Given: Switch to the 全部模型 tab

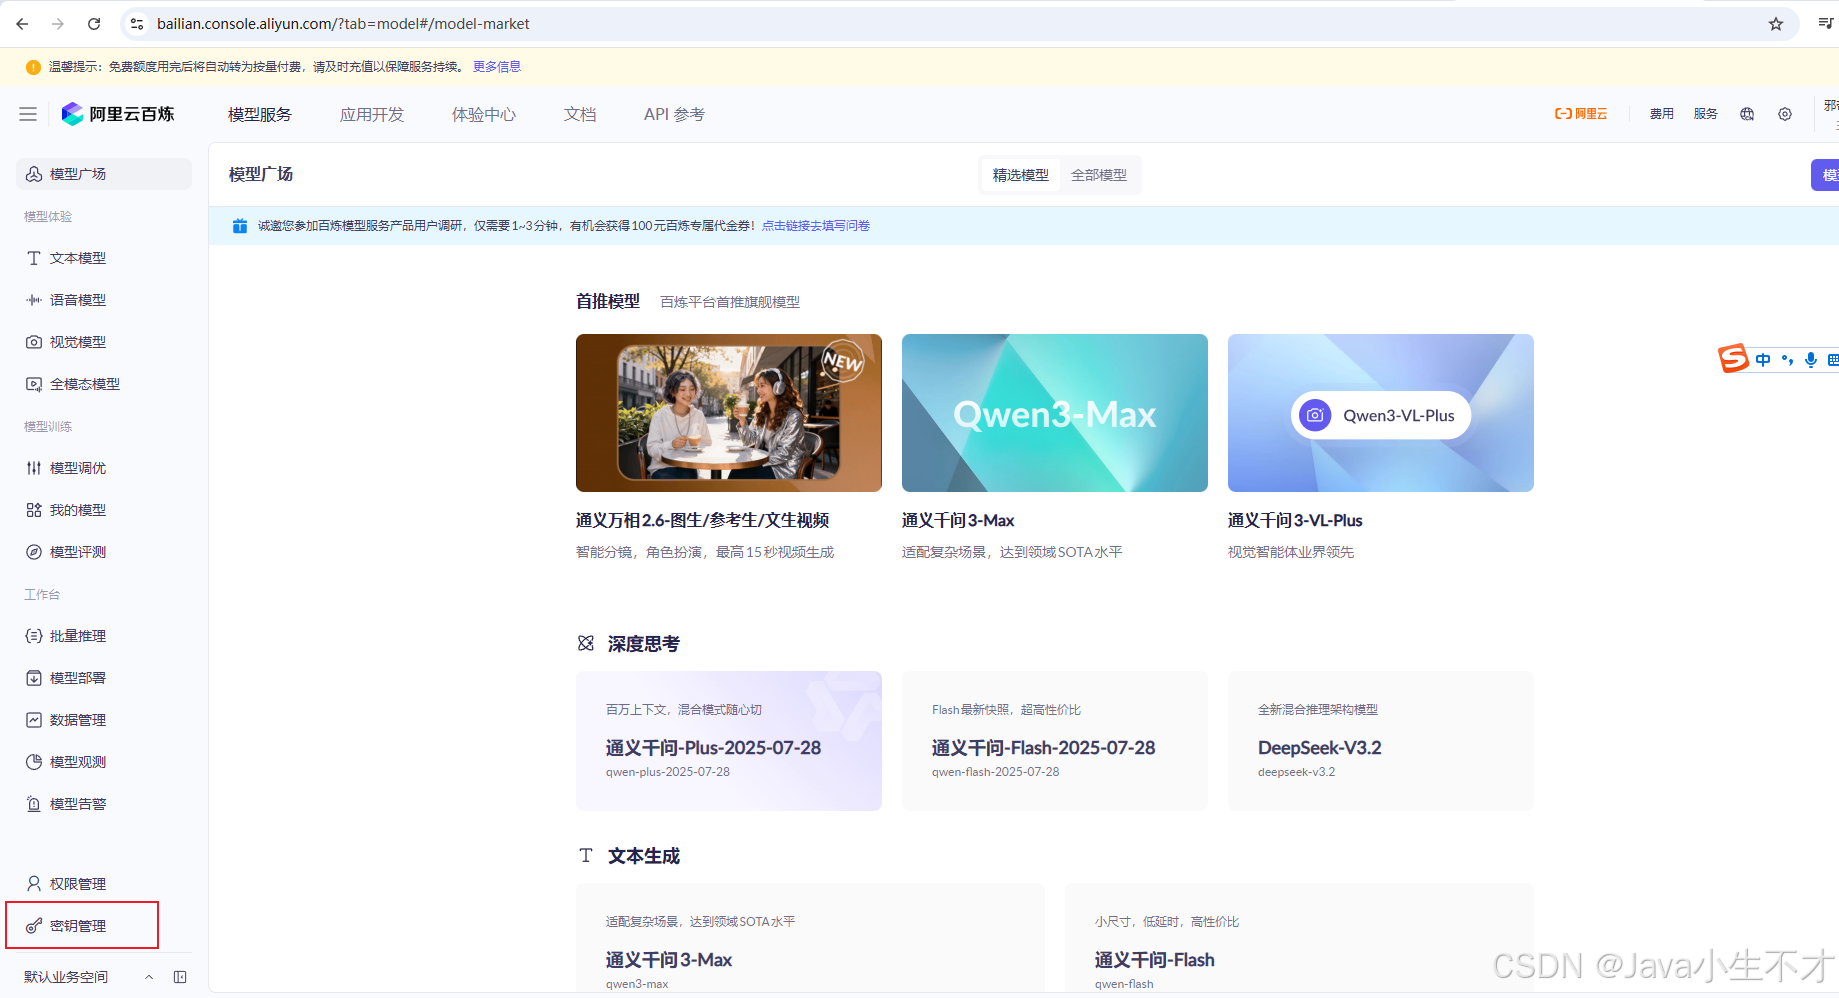Looking at the screenshot, I should (1099, 175).
